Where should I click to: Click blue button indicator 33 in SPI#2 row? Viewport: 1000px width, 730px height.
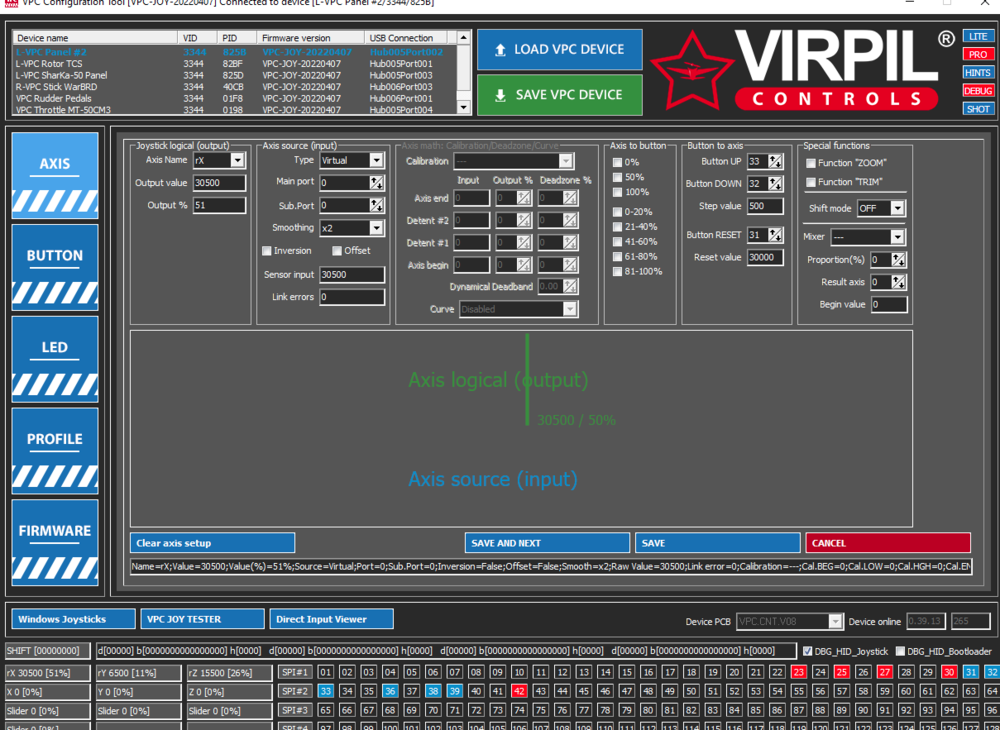pos(325,691)
